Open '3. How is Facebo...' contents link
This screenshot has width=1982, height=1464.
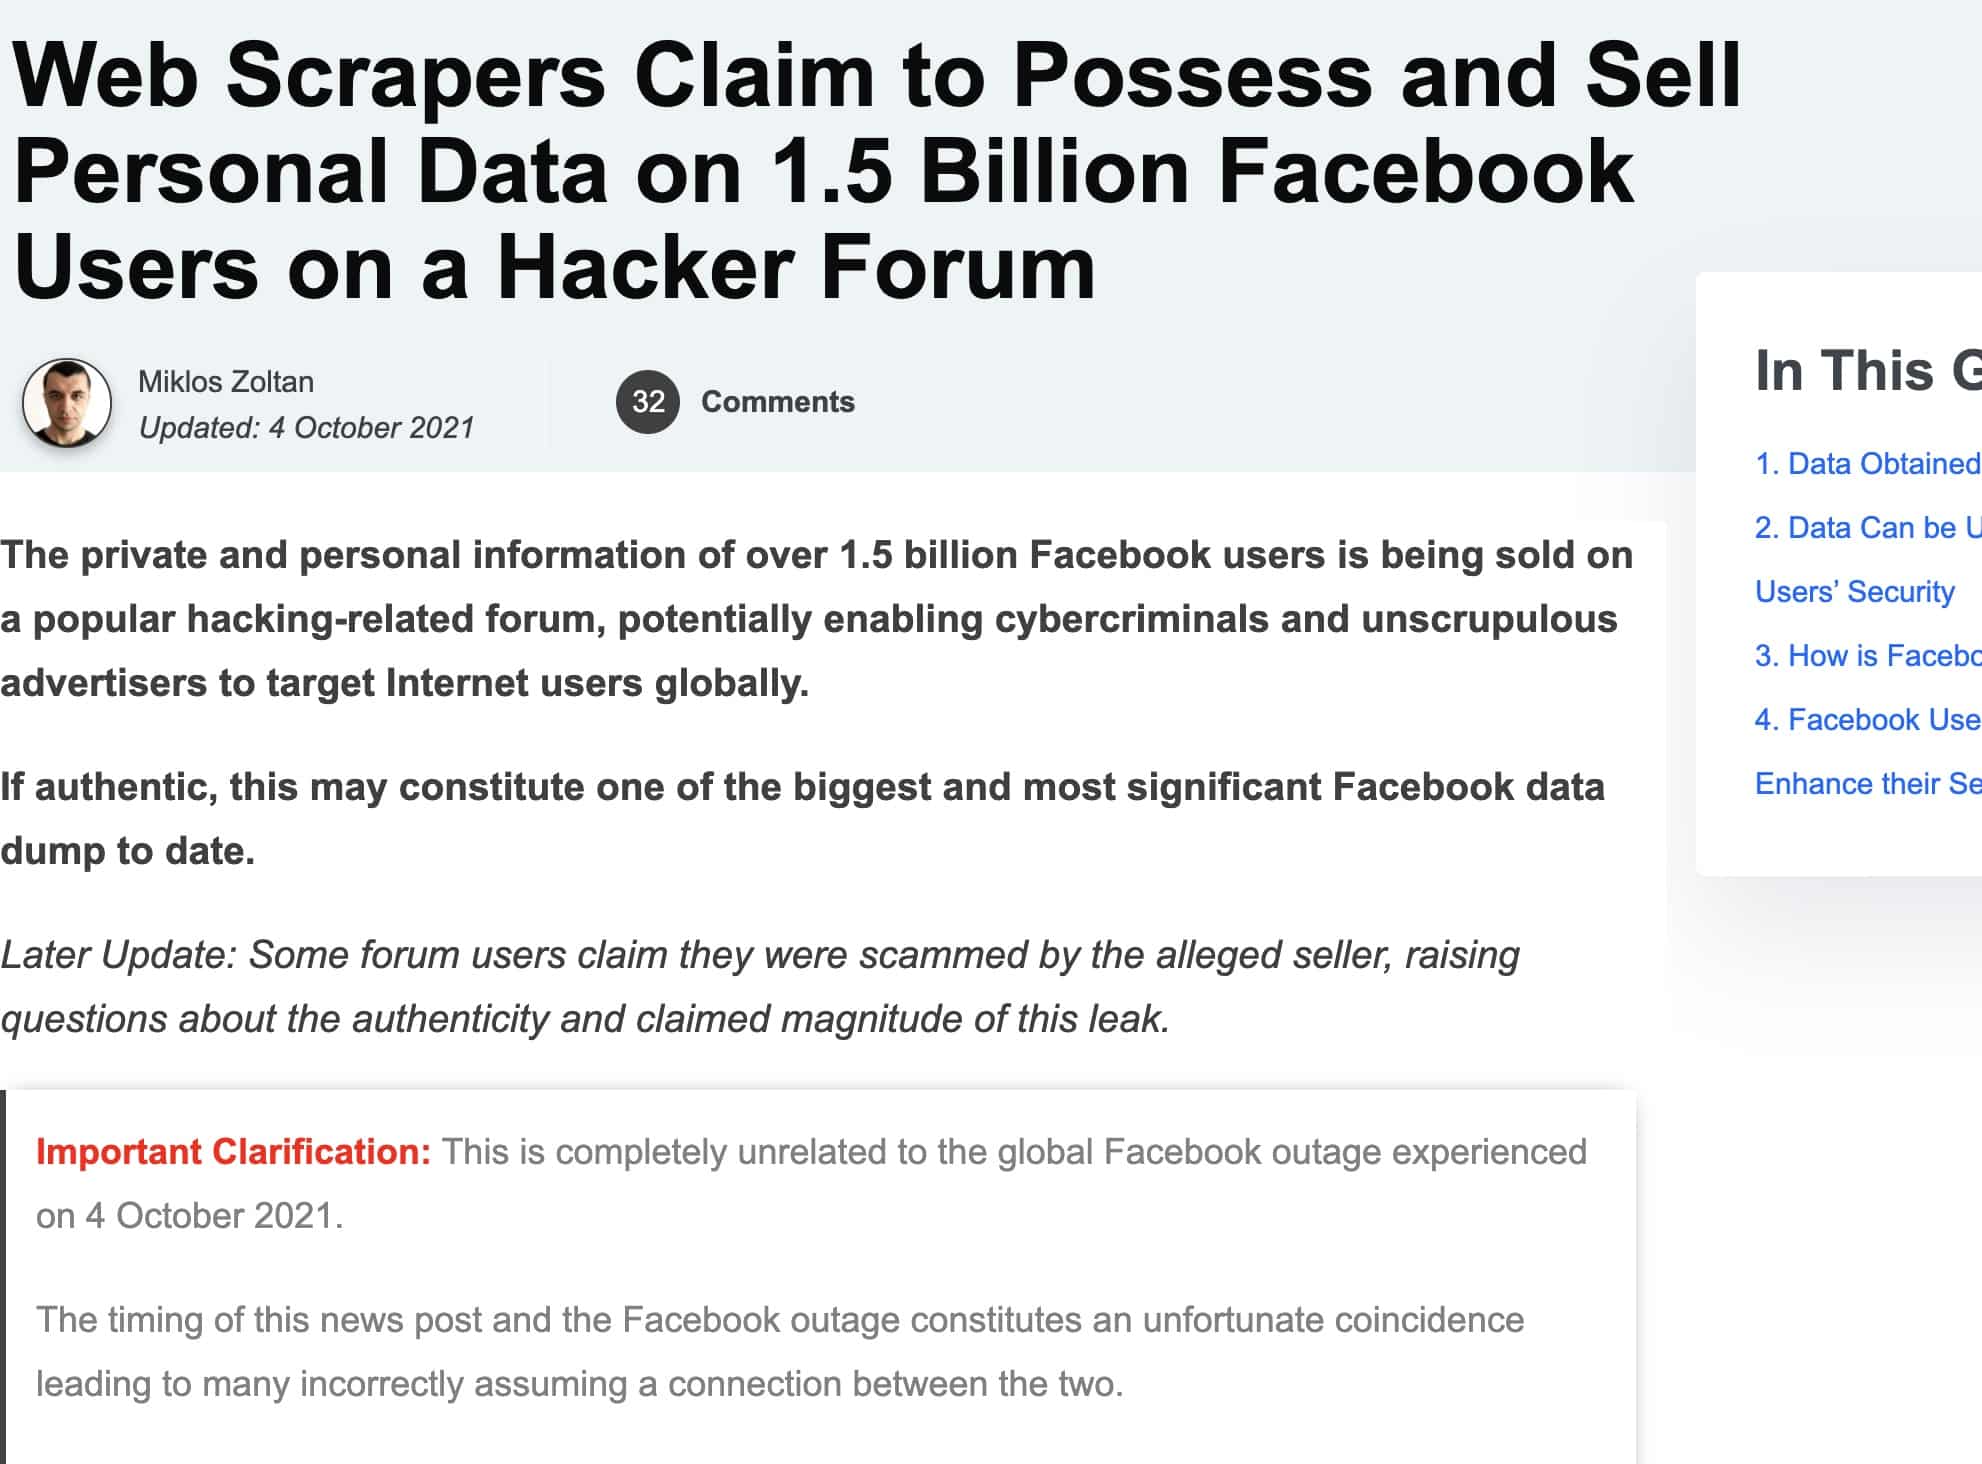click(1868, 656)
